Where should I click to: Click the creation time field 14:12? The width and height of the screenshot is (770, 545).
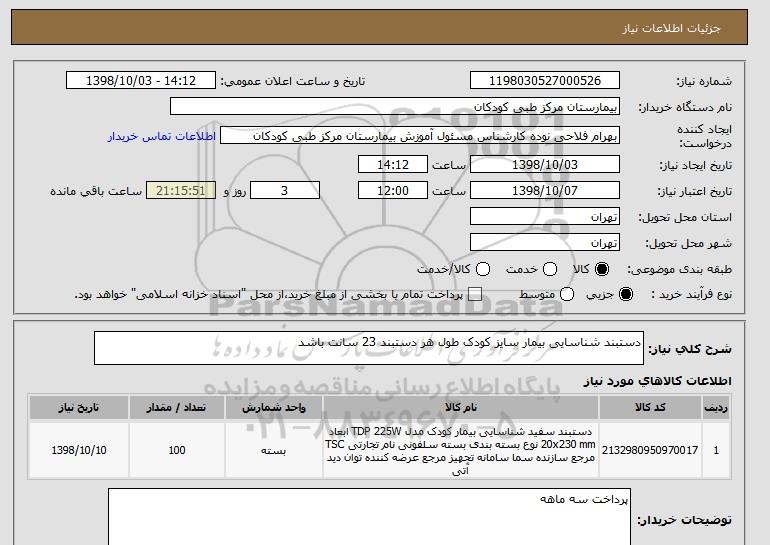tap(393, 164)
